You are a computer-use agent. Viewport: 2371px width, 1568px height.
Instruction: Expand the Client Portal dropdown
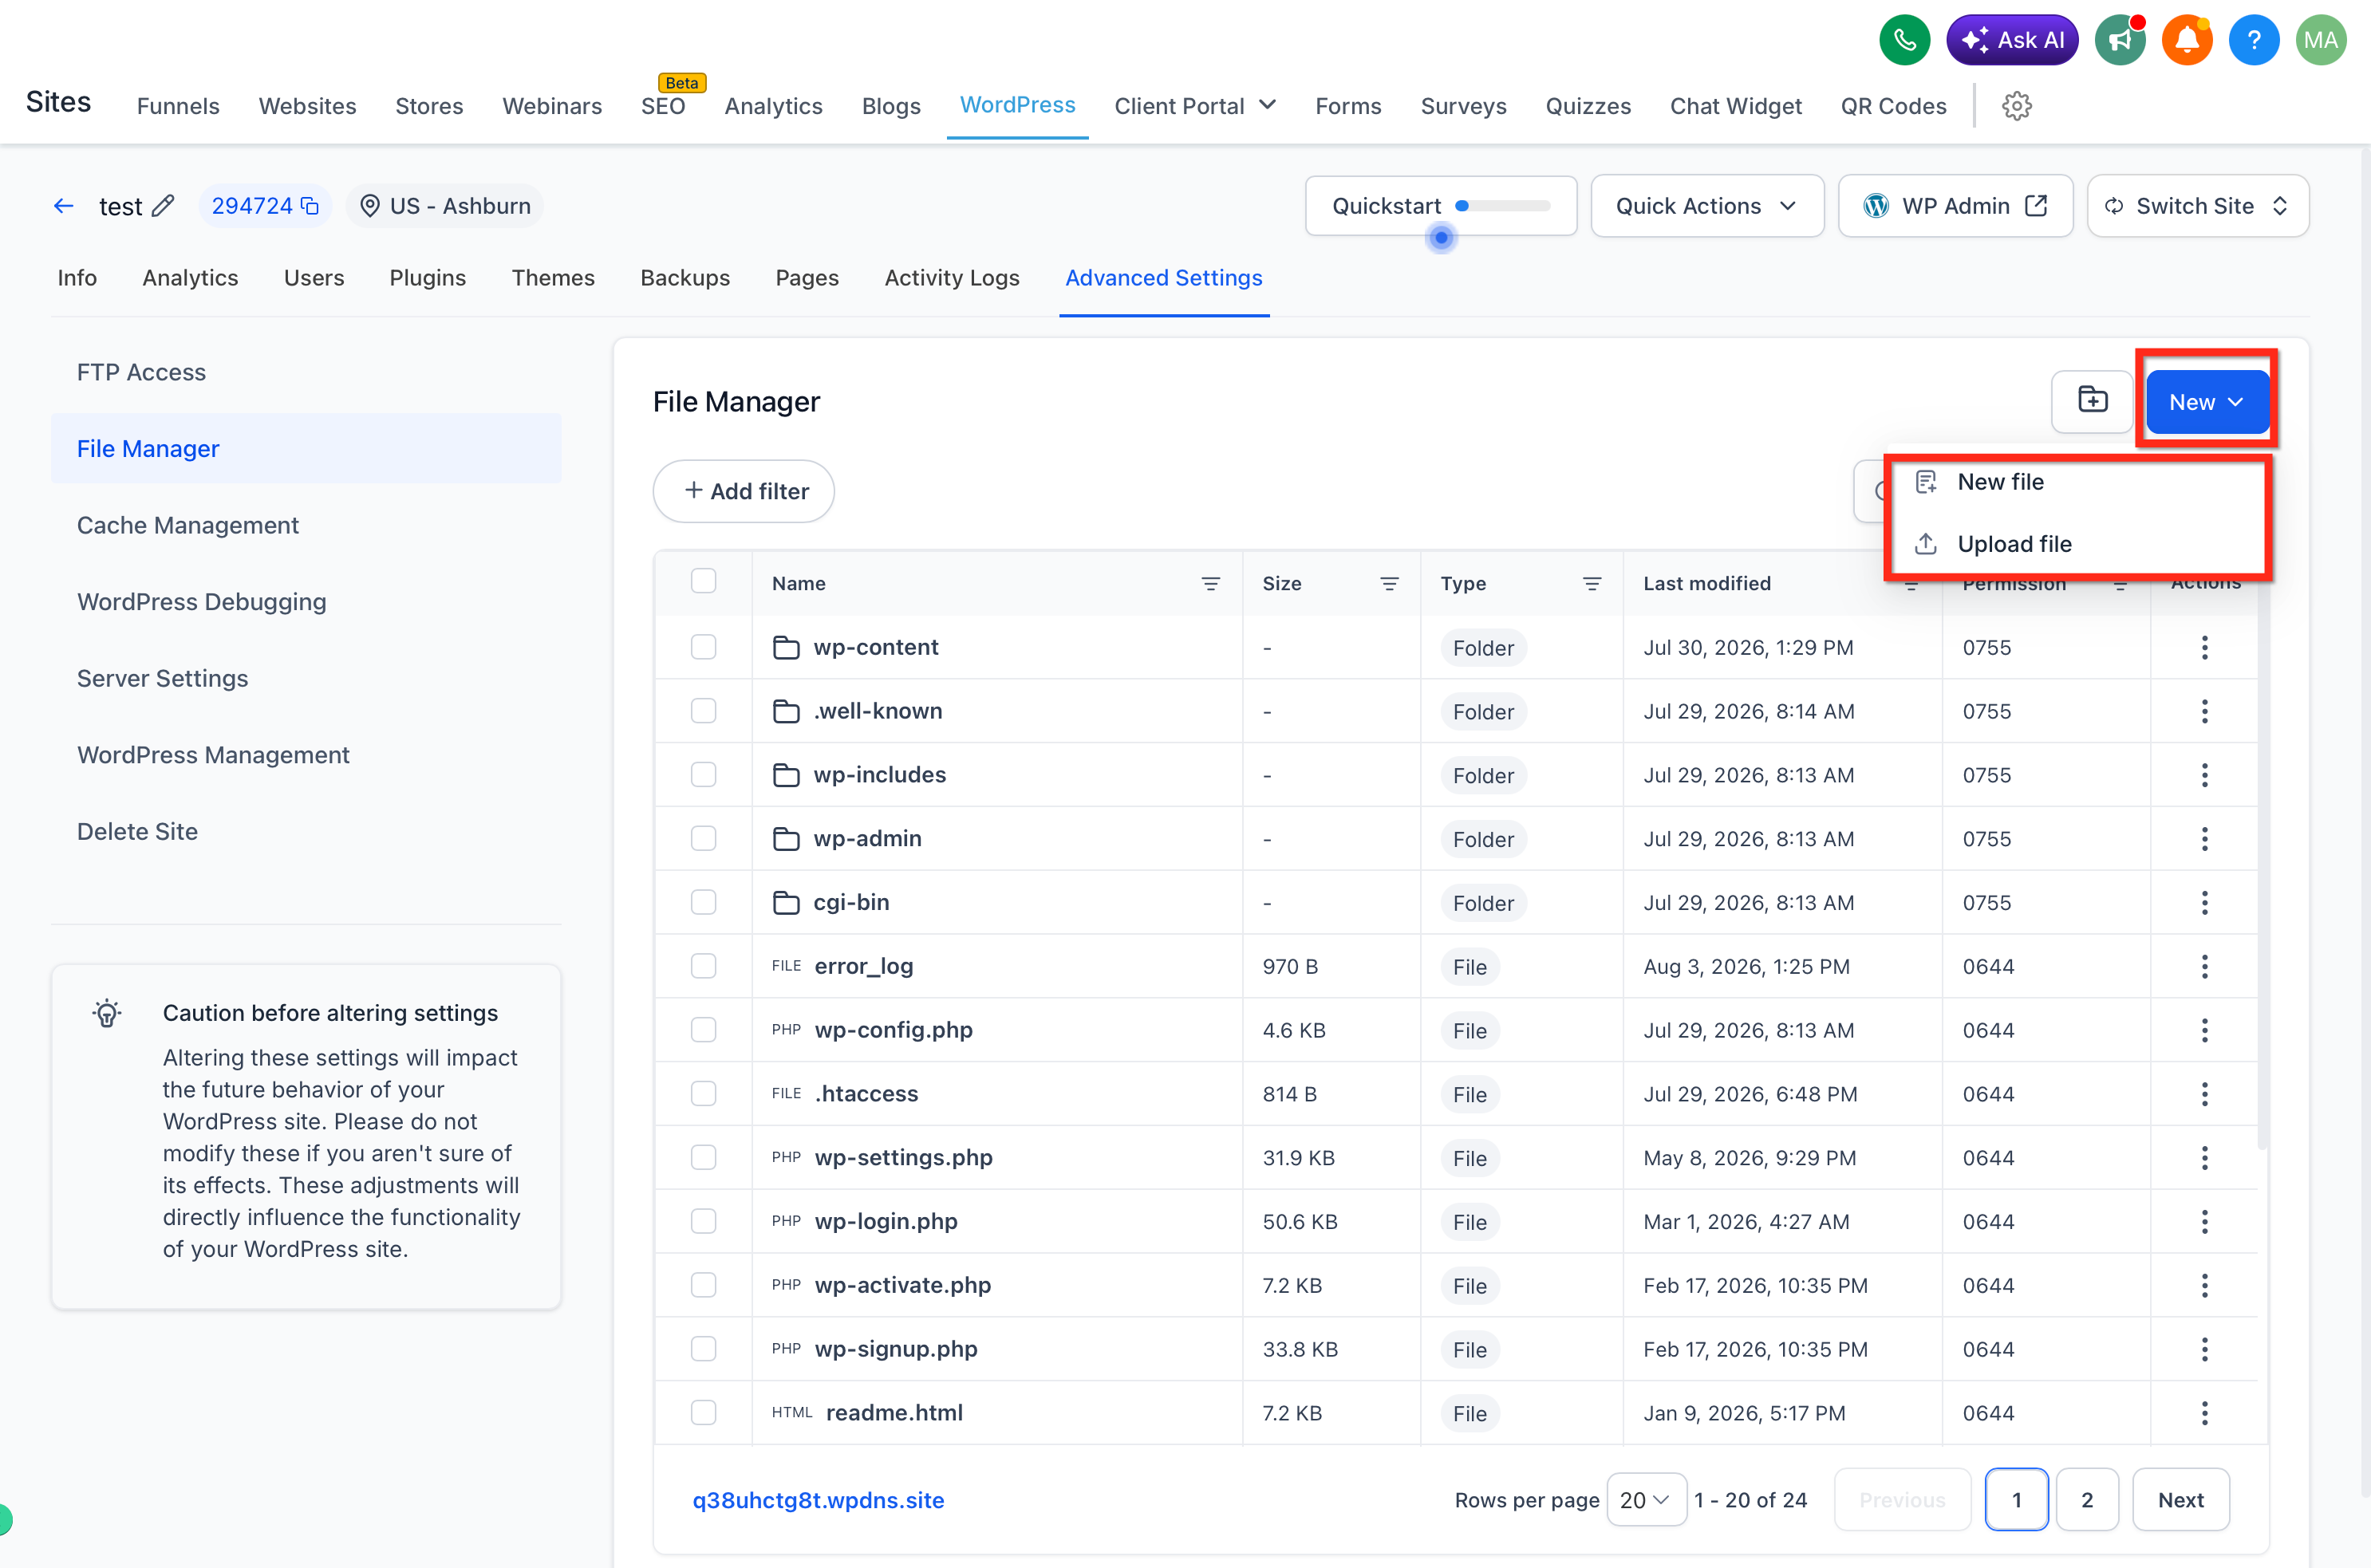[x=1195, y=106]
